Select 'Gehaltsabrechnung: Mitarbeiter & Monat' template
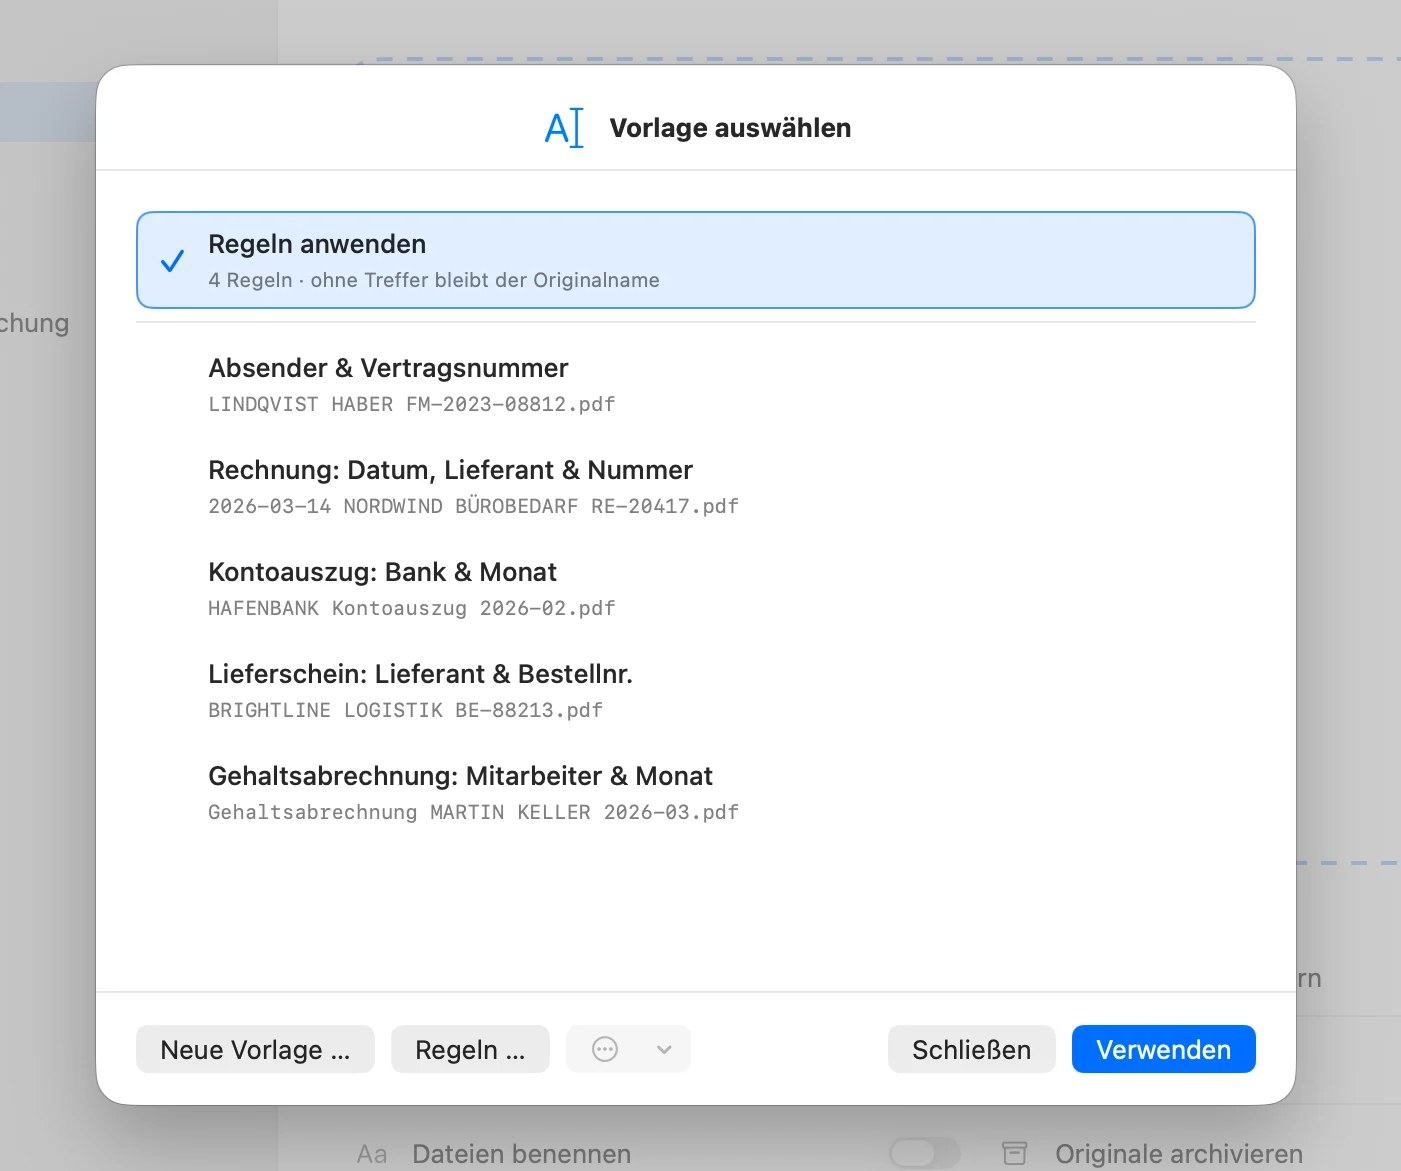The image size is (1401, 1171). 696,792
